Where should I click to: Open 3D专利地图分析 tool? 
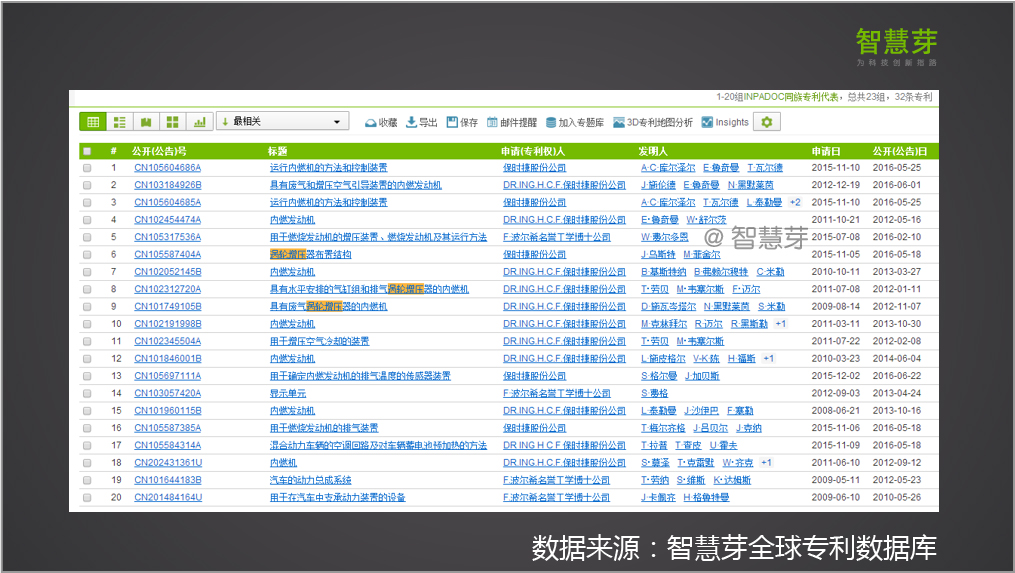652,122
